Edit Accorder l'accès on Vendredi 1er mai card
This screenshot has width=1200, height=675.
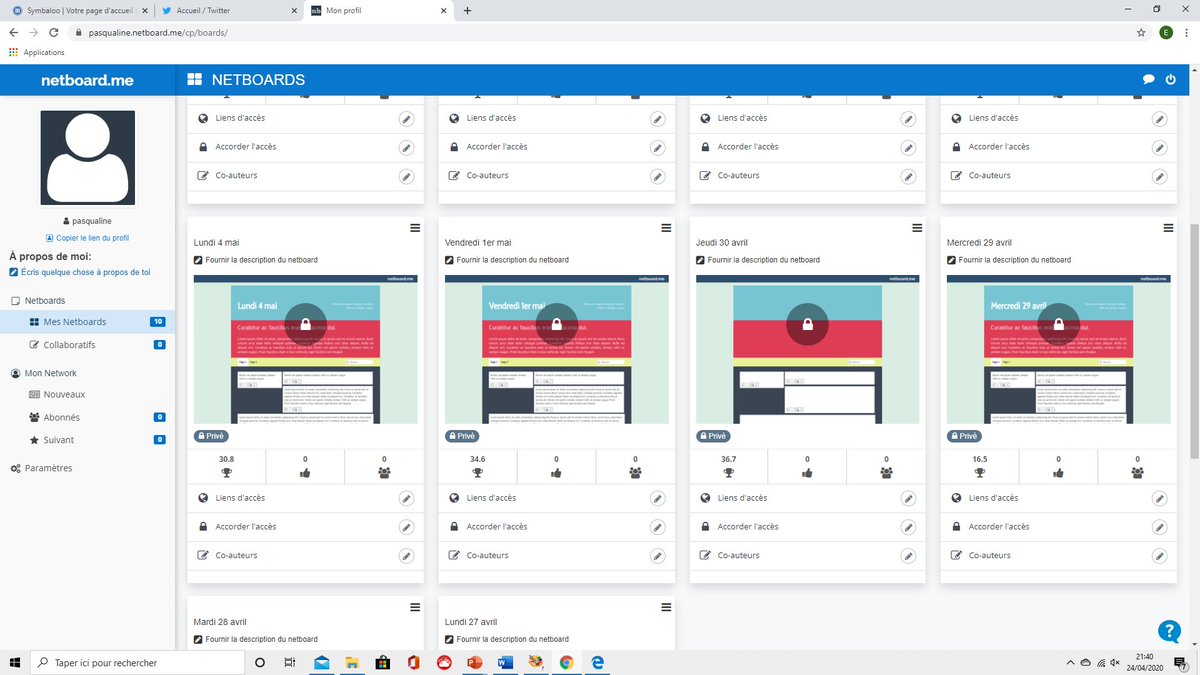(x=657, y=527)
